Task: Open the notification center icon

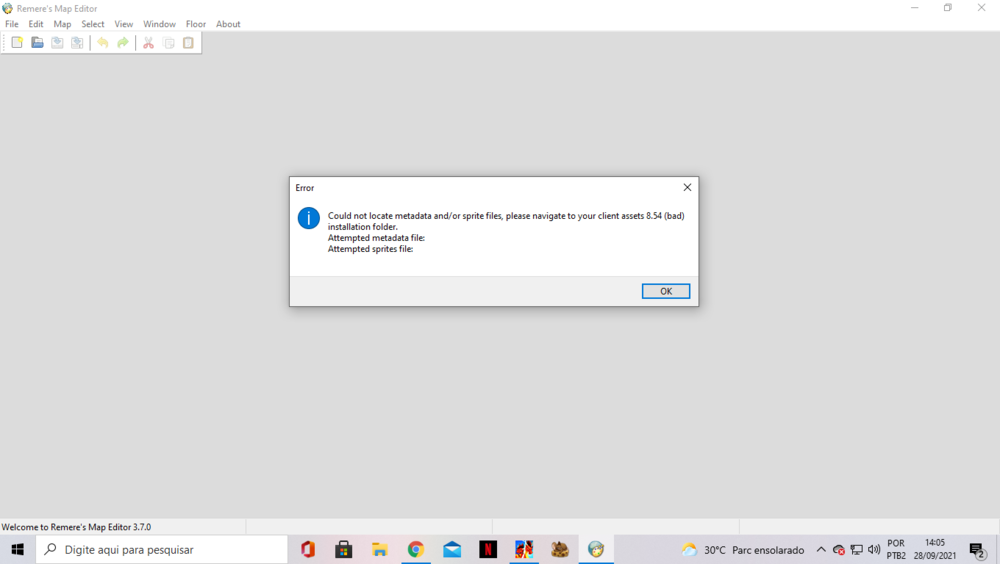Action: tap(977, 549)
